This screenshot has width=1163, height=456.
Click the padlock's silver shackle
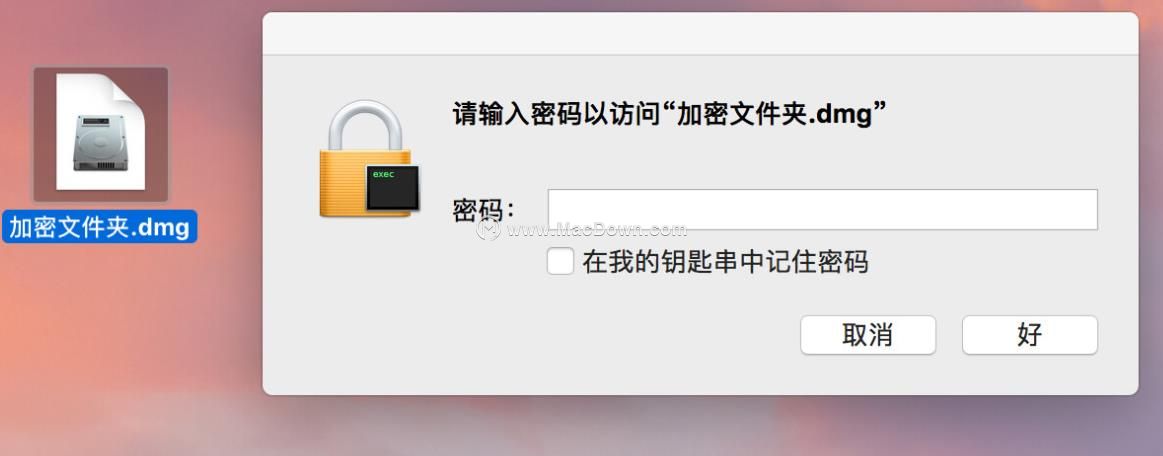click(365, 125)
